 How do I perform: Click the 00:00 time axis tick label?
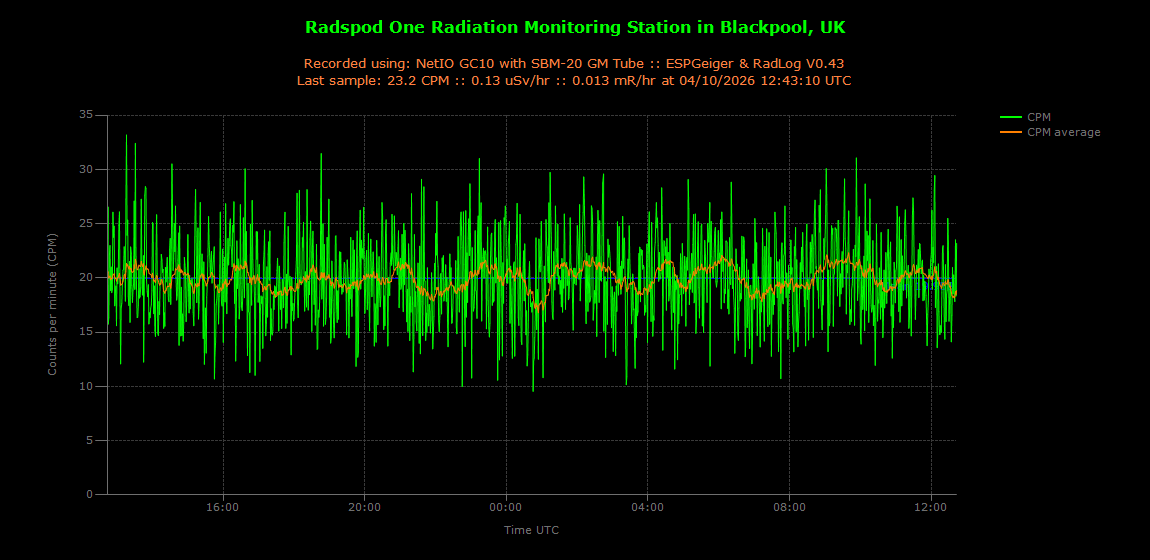click(505, 506)
